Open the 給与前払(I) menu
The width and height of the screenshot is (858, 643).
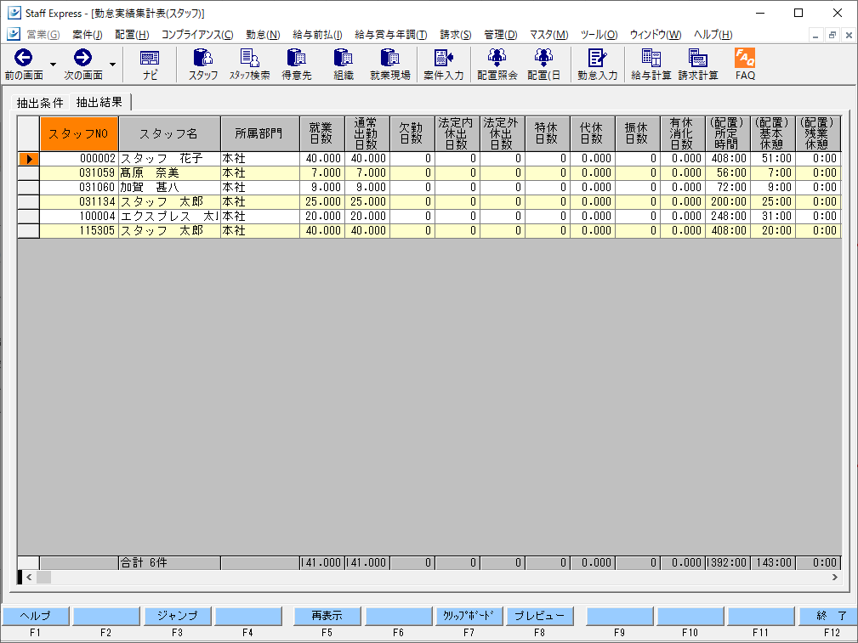(x=317, y=34)
